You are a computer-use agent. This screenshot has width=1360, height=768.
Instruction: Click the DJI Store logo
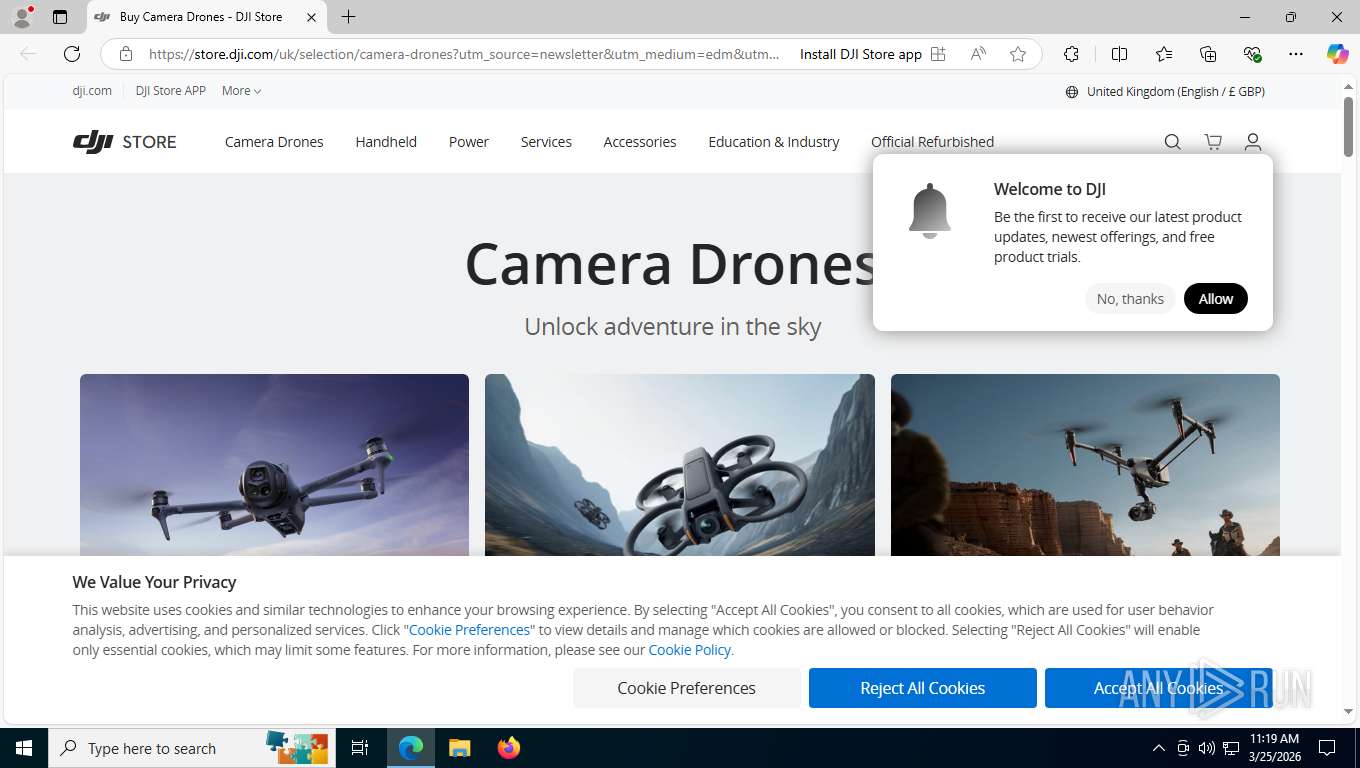pos(124,142)
